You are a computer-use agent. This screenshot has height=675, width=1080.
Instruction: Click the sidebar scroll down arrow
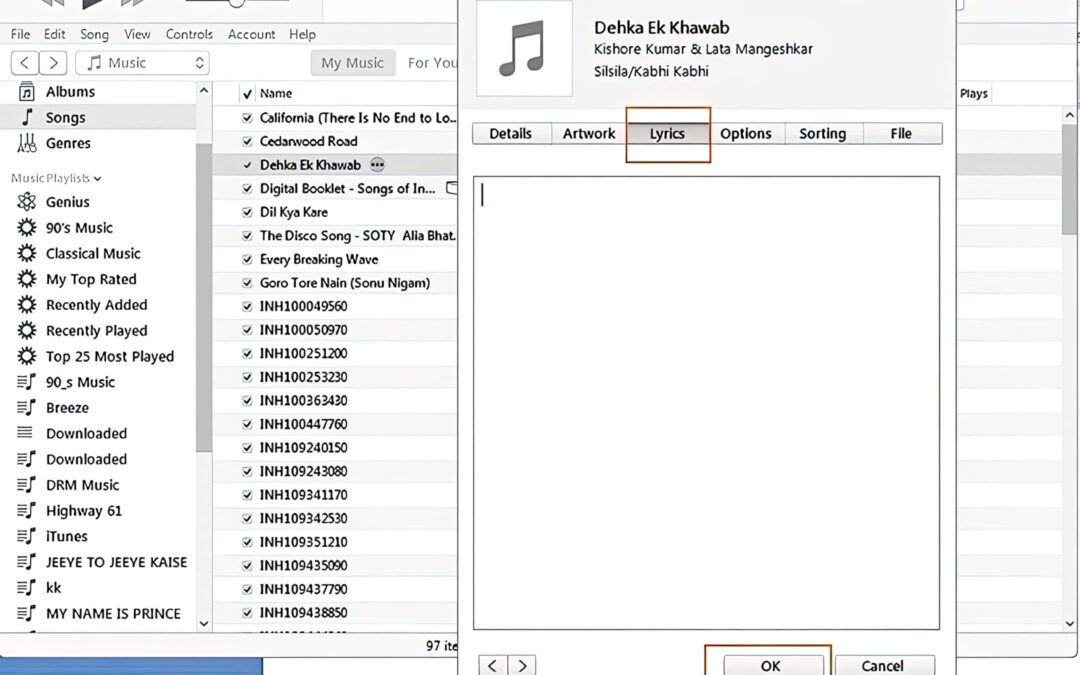tap(204, 623)
